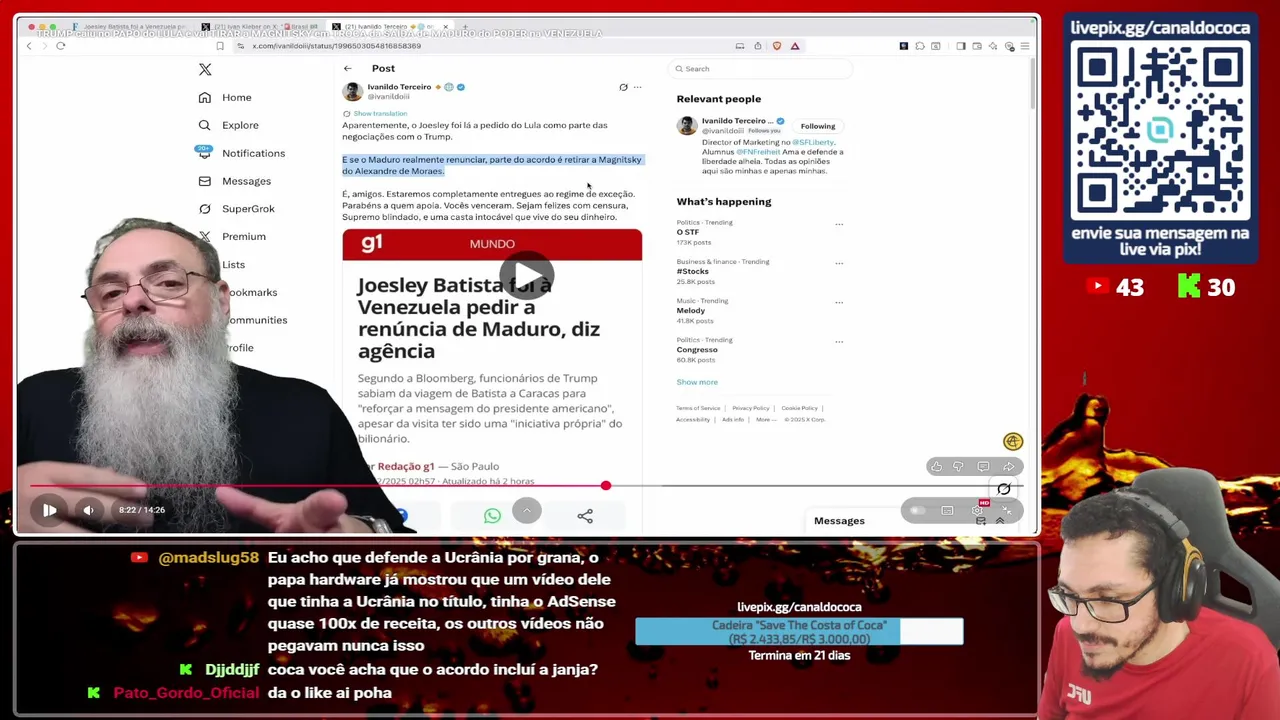The image size is (1280, 720).
Task: Click the Messages envelope icon
Action: coord(205,181)
